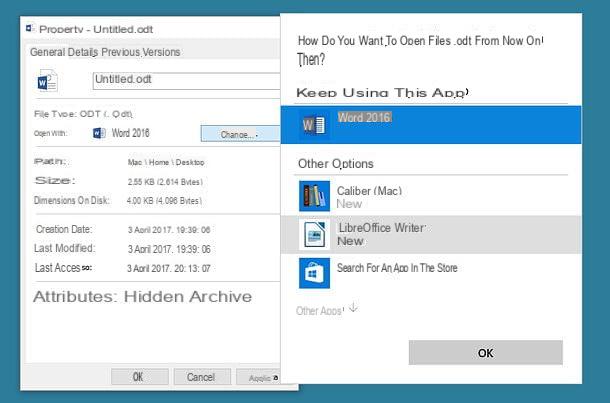Click the Word file icon beside Untitled.odt field
This screenshot has width=610, height=403.
click(47, 81)
